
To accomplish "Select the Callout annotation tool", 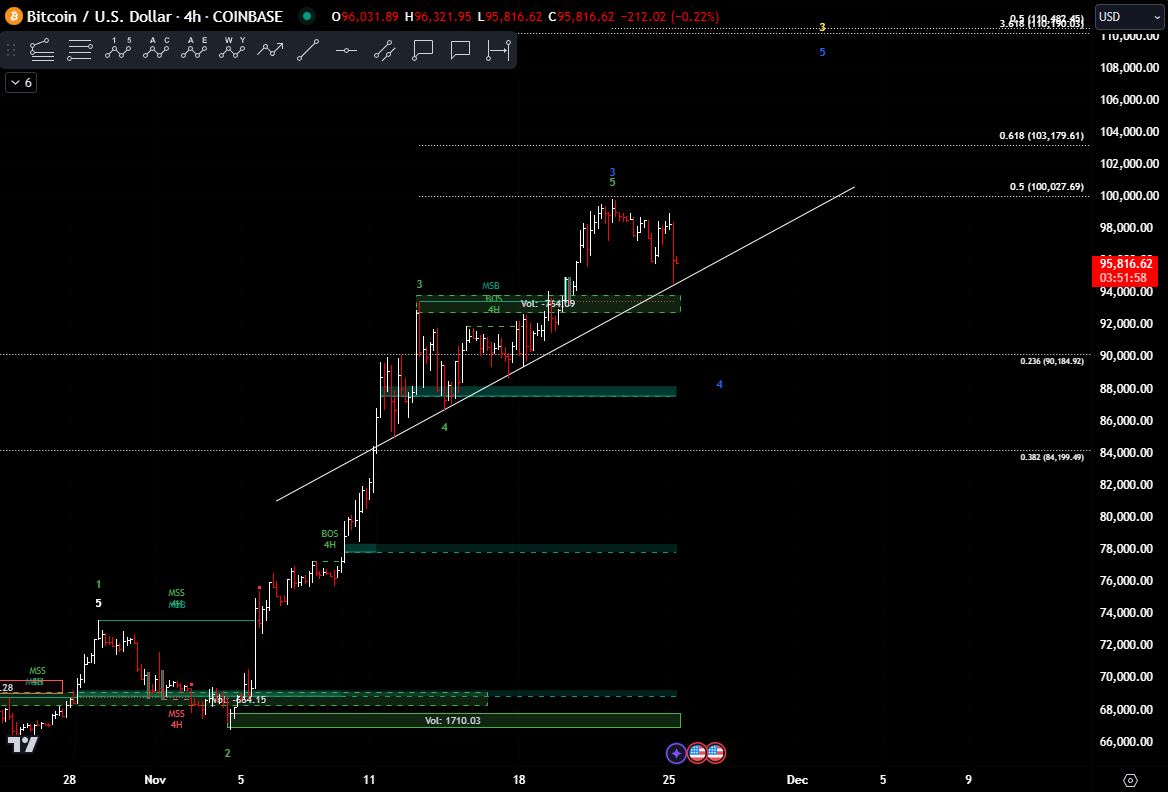I will point(422,50).
